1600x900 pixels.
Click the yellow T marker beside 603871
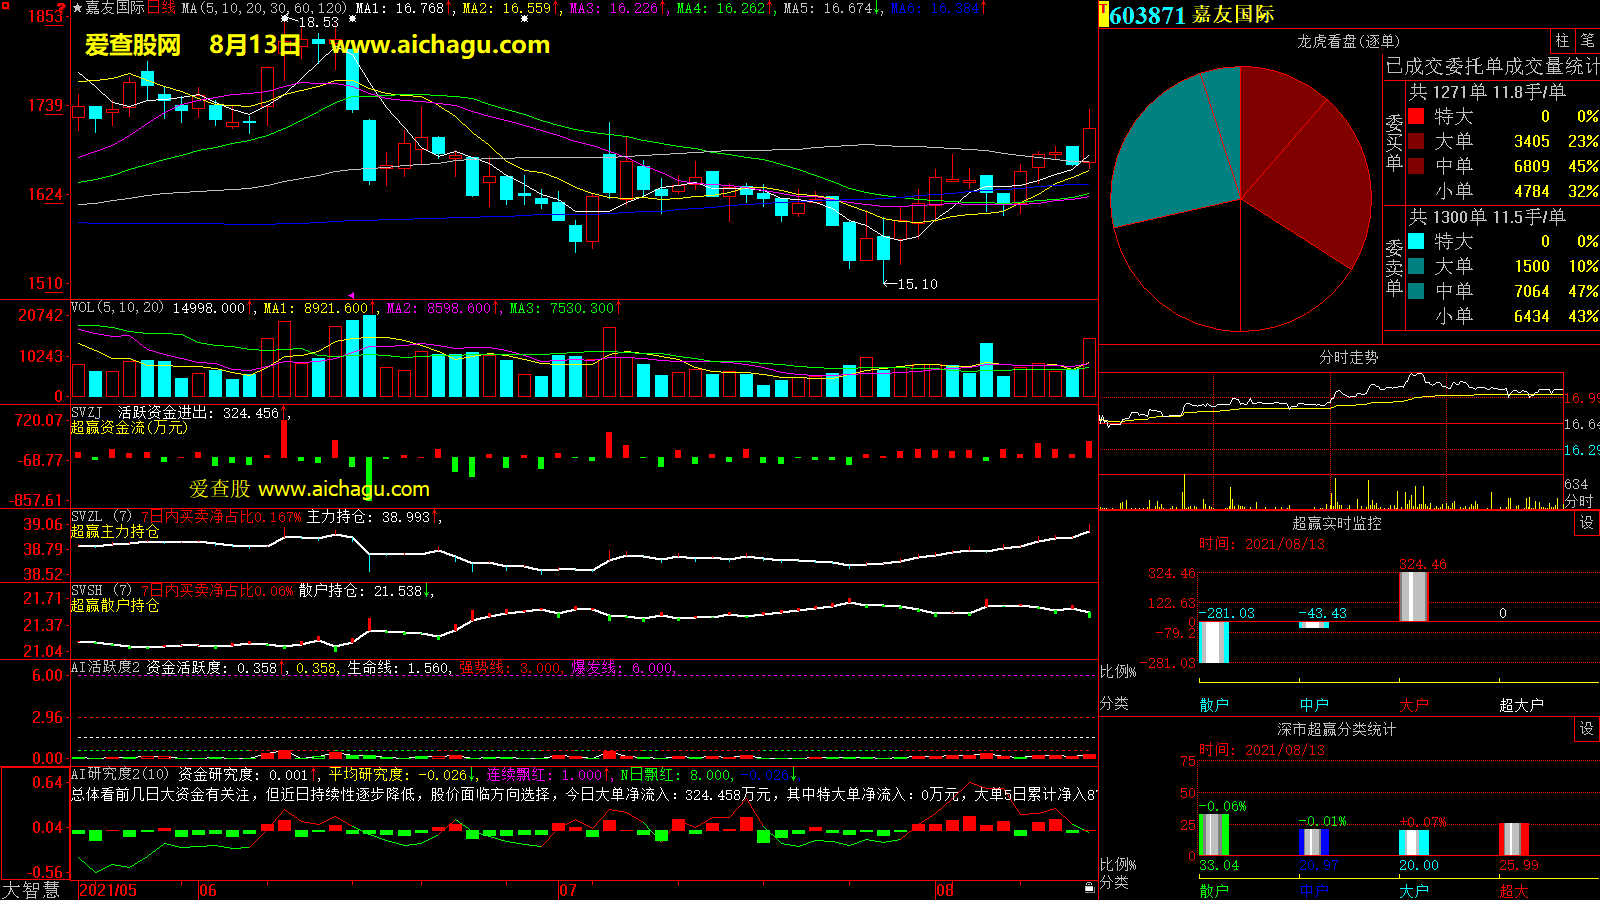coord(1103,14)
